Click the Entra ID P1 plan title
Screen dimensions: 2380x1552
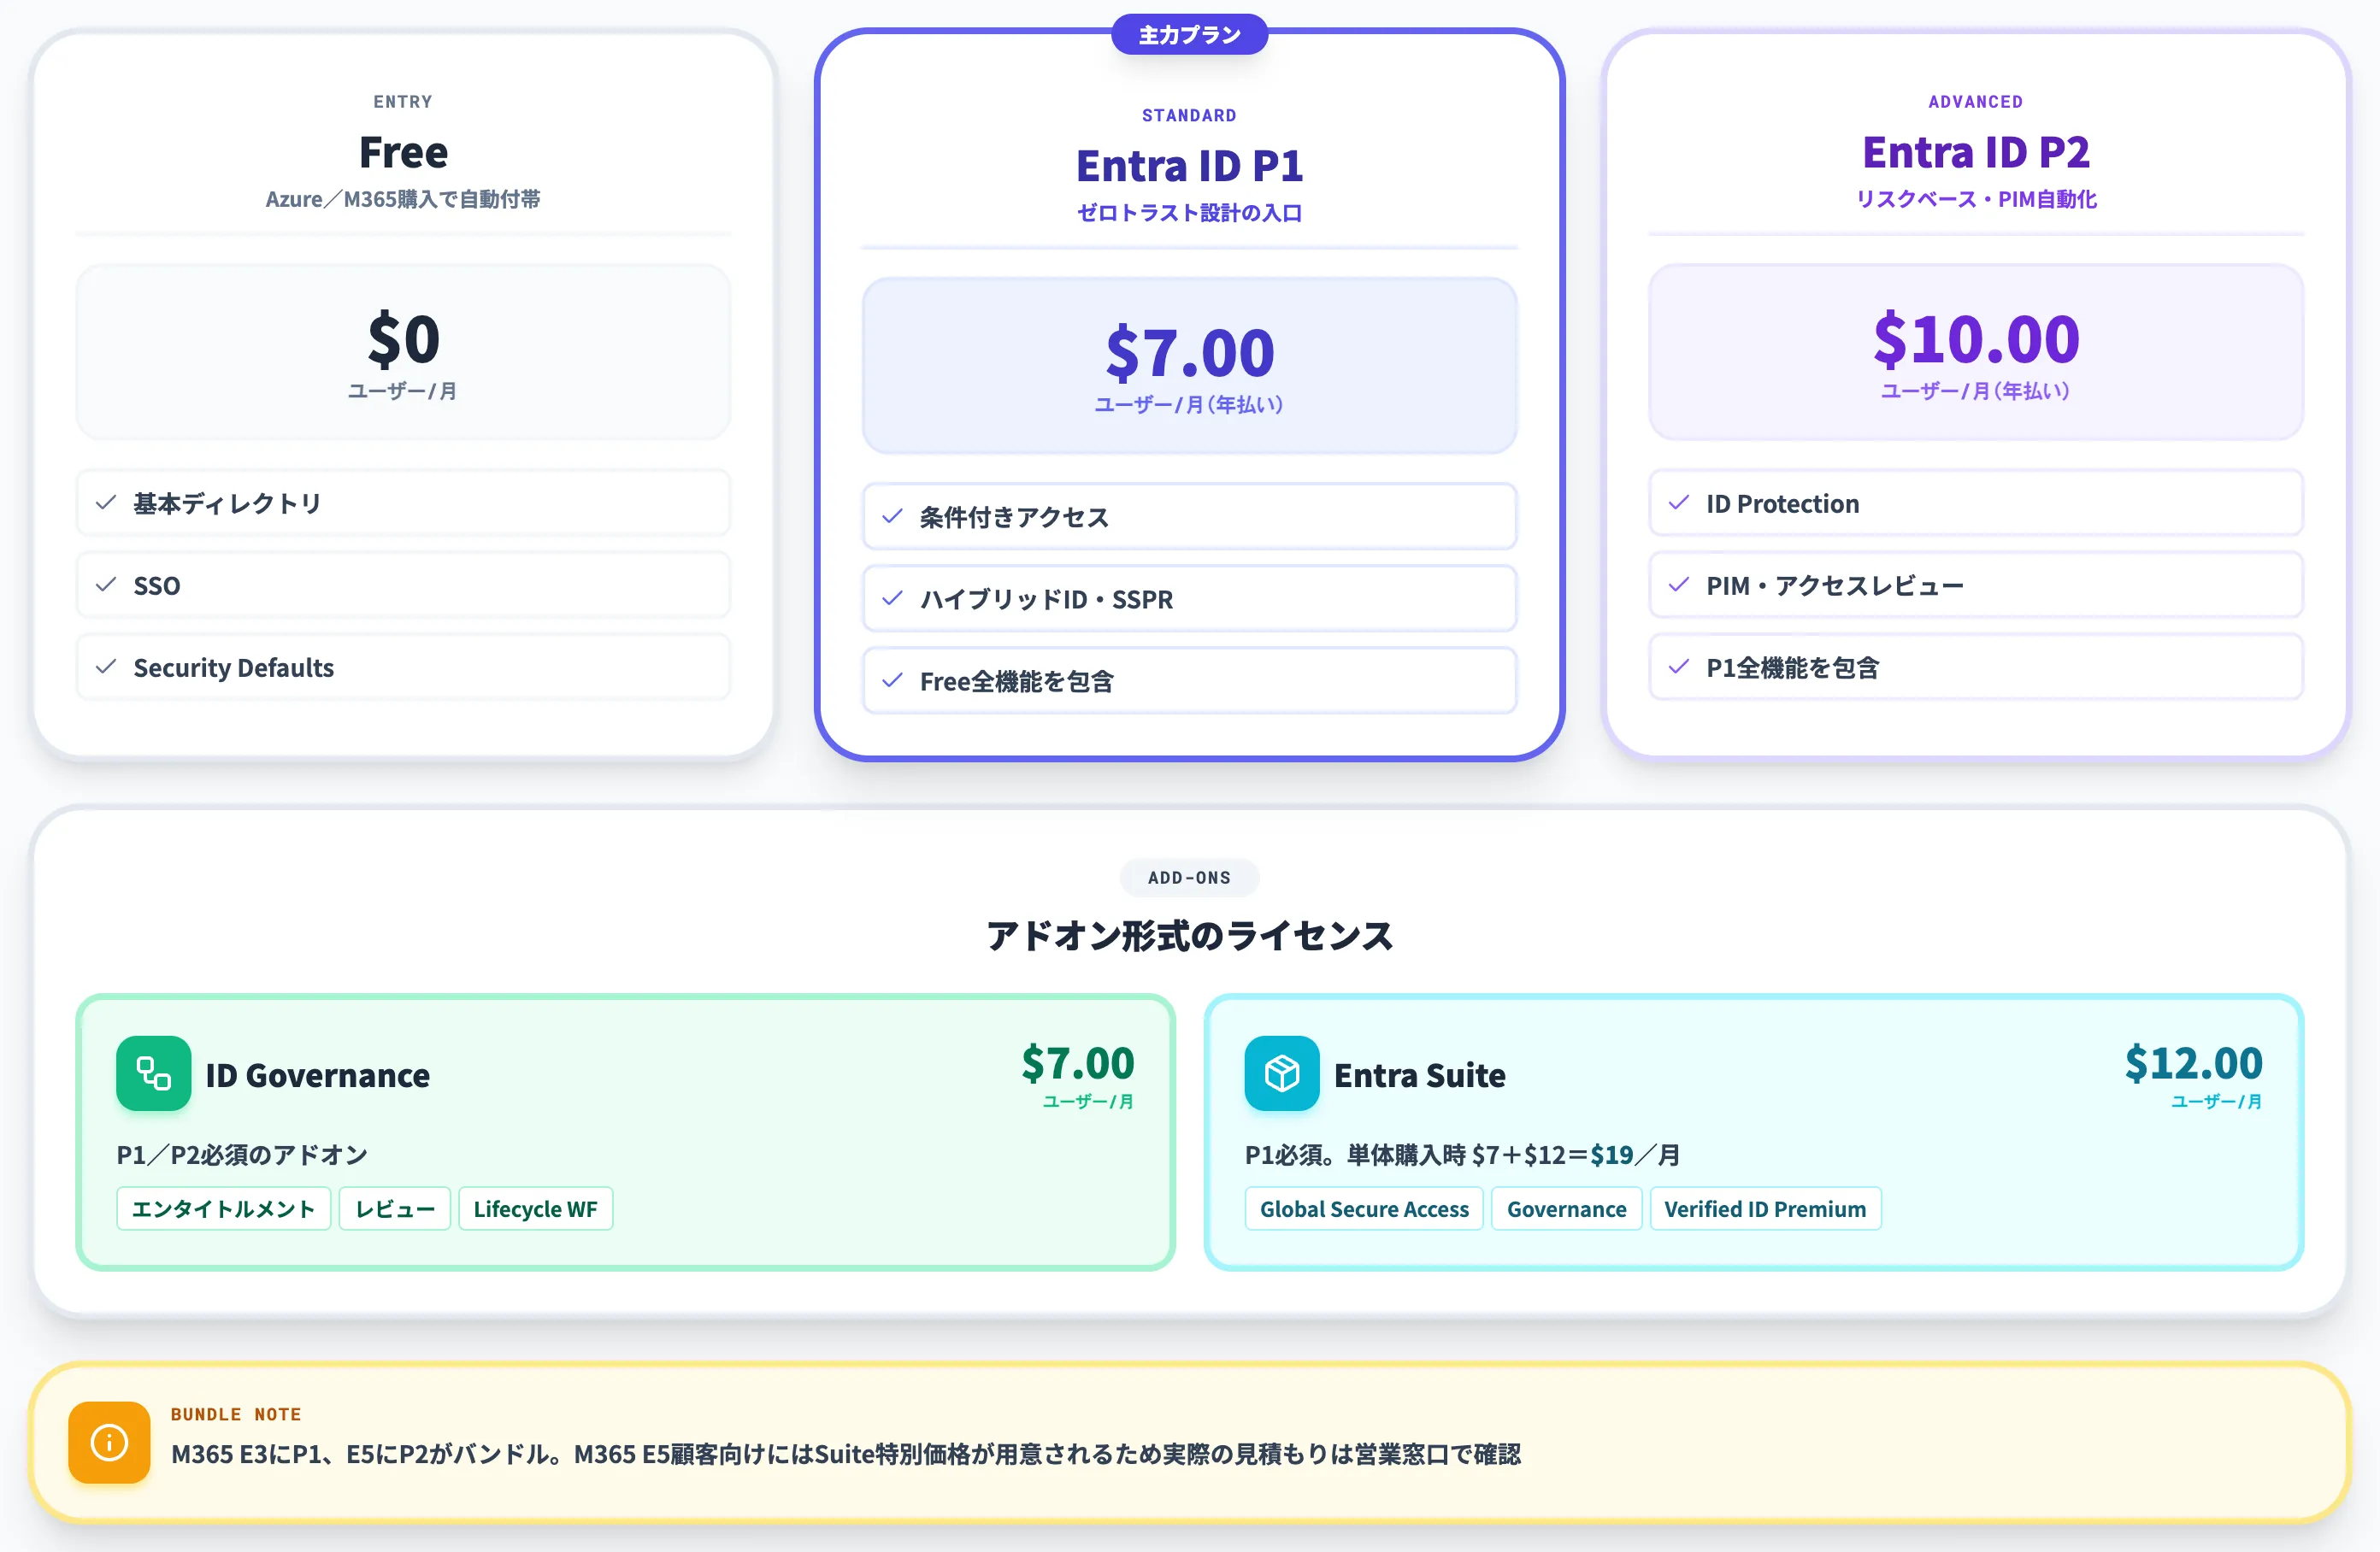point(1189,166)
